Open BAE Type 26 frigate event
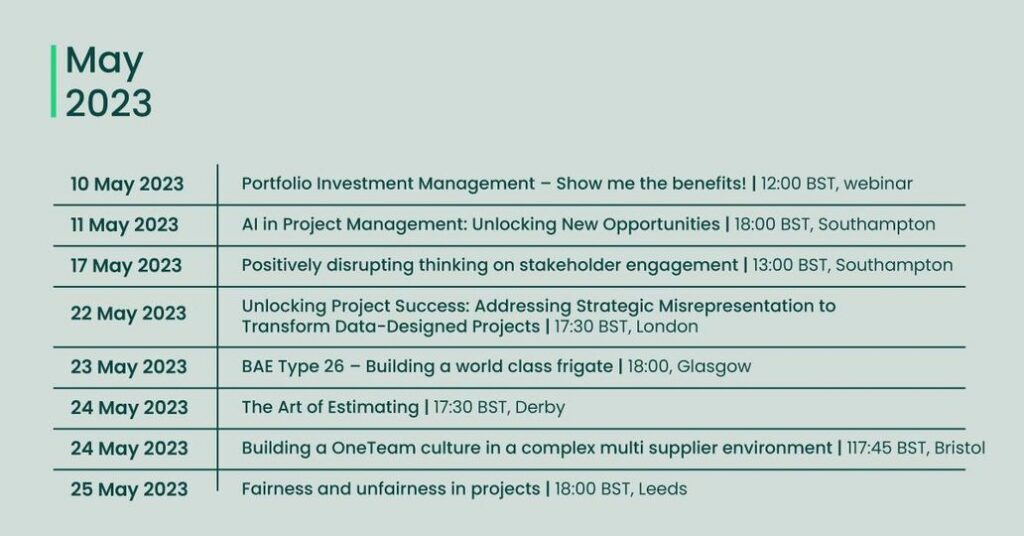Image resolution: width=1024 pixels, height=536 pixels. pyautogui.click(x=427, y=366)
